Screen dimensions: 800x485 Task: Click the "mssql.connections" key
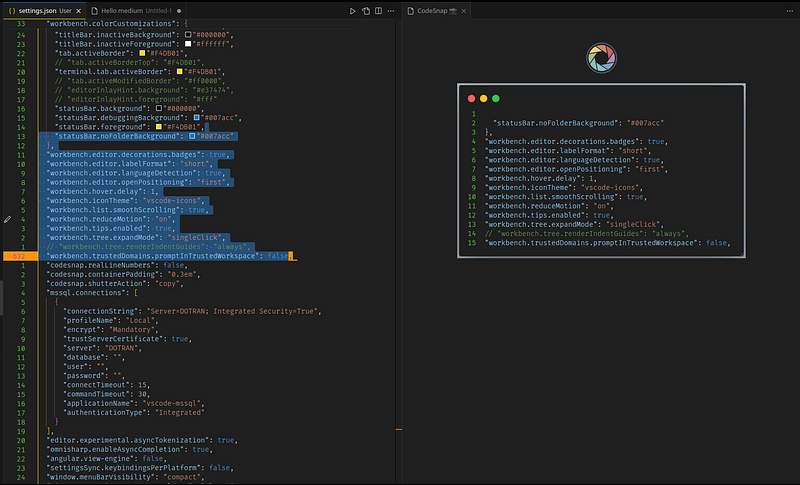[86, 293]
